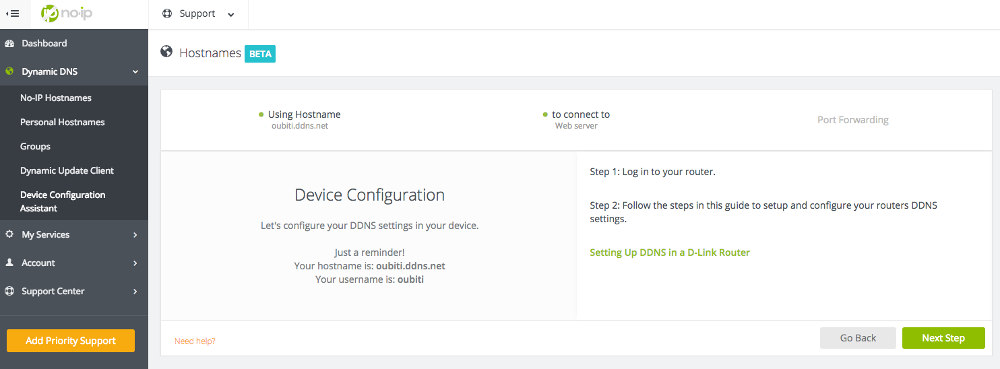Select the 'to connect to' wizard step

(576, 120)
